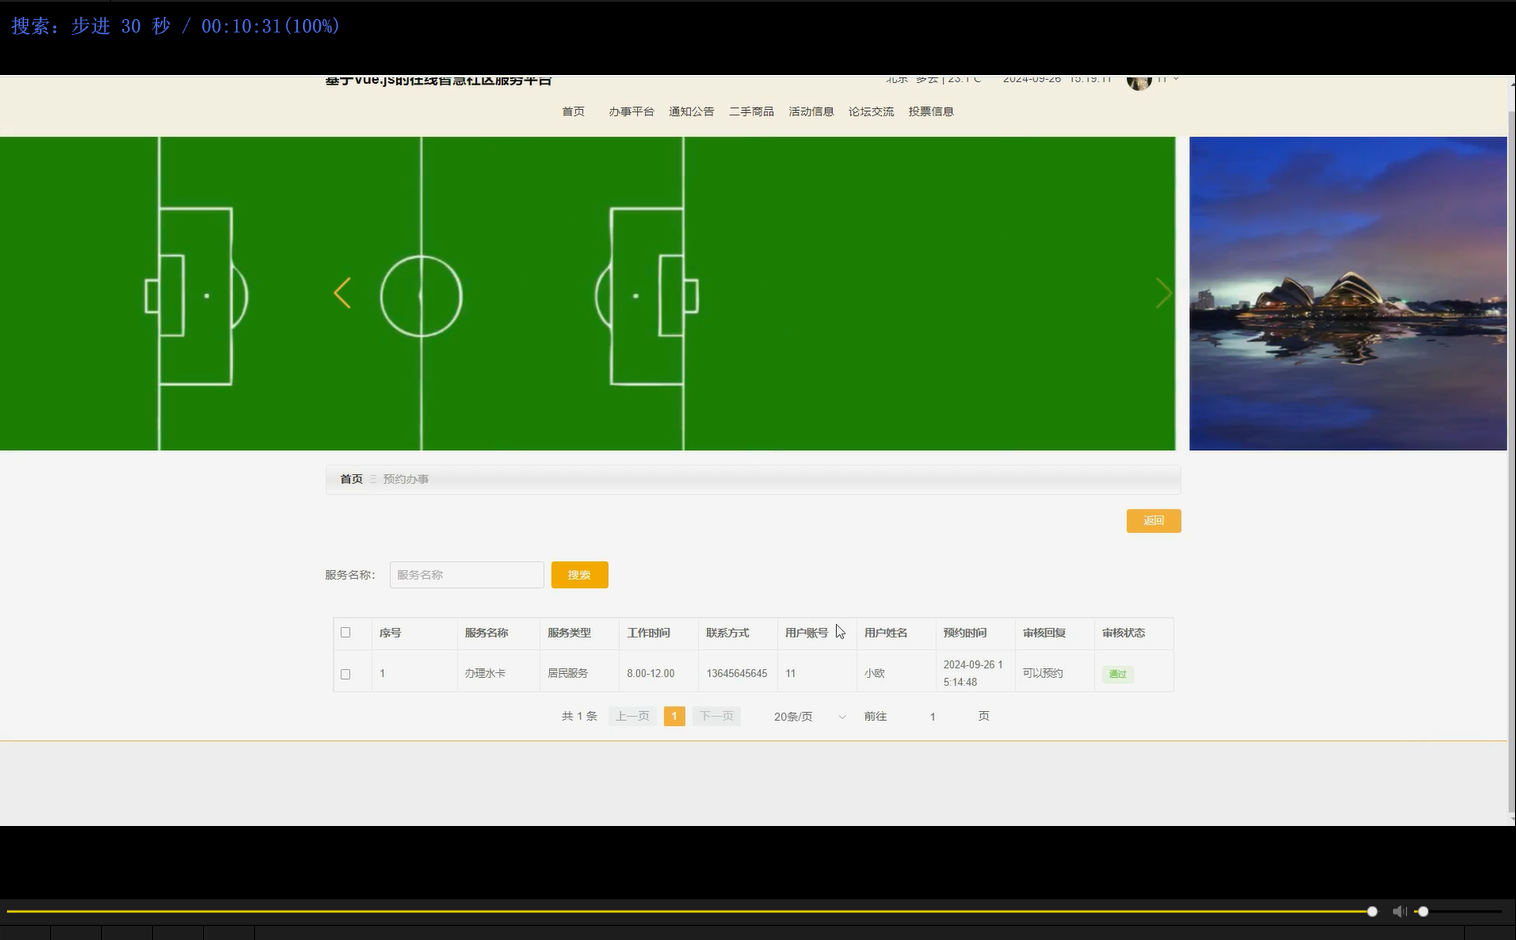1516x940 pixels.
Task: Mute the video player speaker icon
Action: [x=1399, y=911]
